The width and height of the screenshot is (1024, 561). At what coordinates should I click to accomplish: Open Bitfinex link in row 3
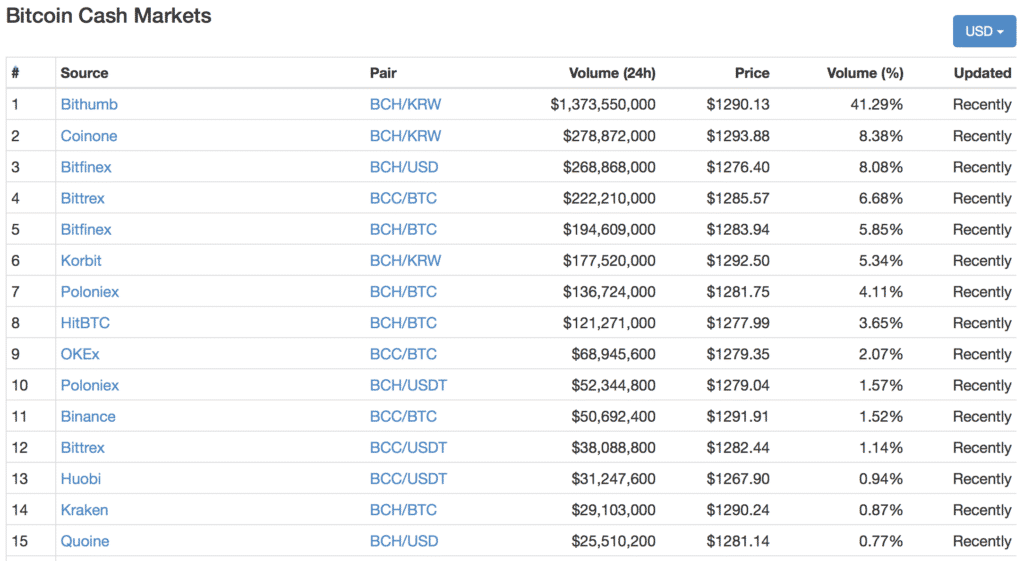pyautogui.click(x=86, y=167)
